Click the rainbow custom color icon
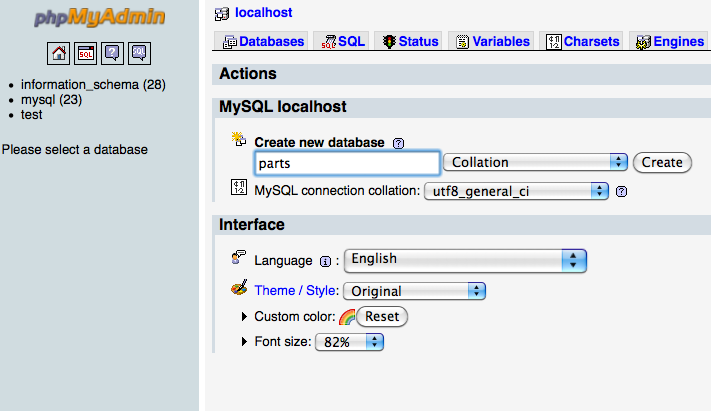 [x=347, y=317]
